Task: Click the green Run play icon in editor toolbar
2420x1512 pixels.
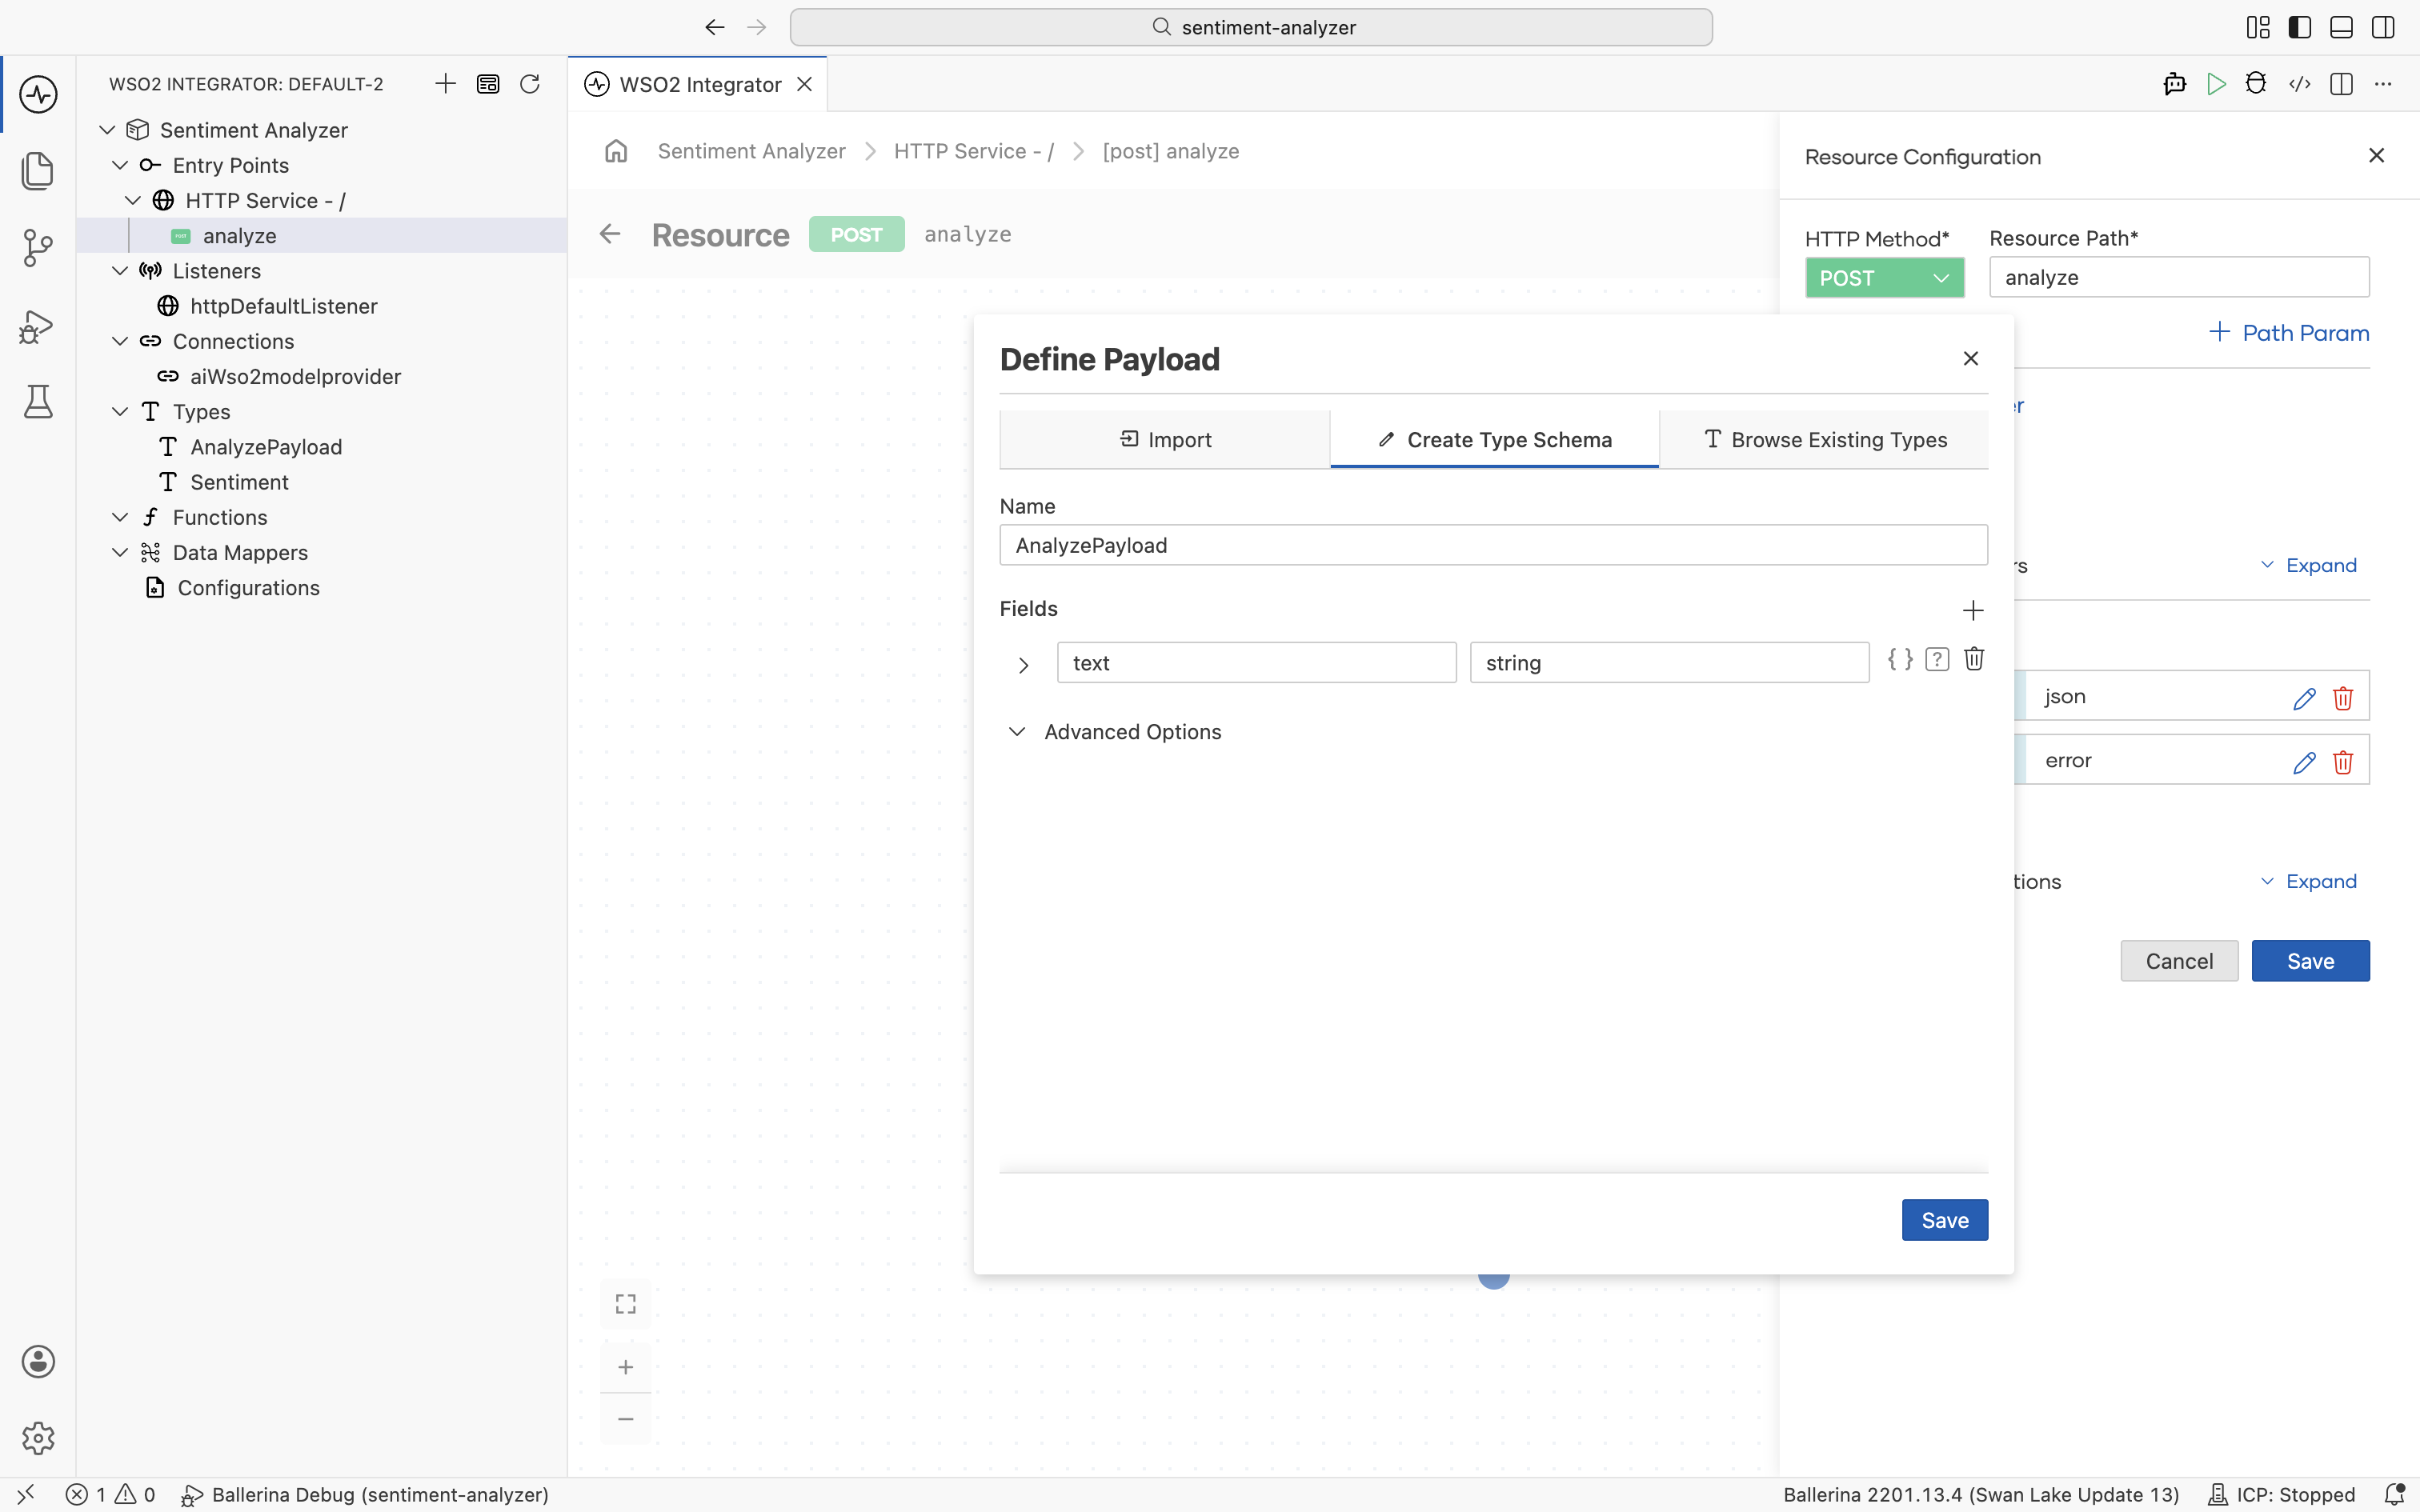Action: (x=2216, y=84)
